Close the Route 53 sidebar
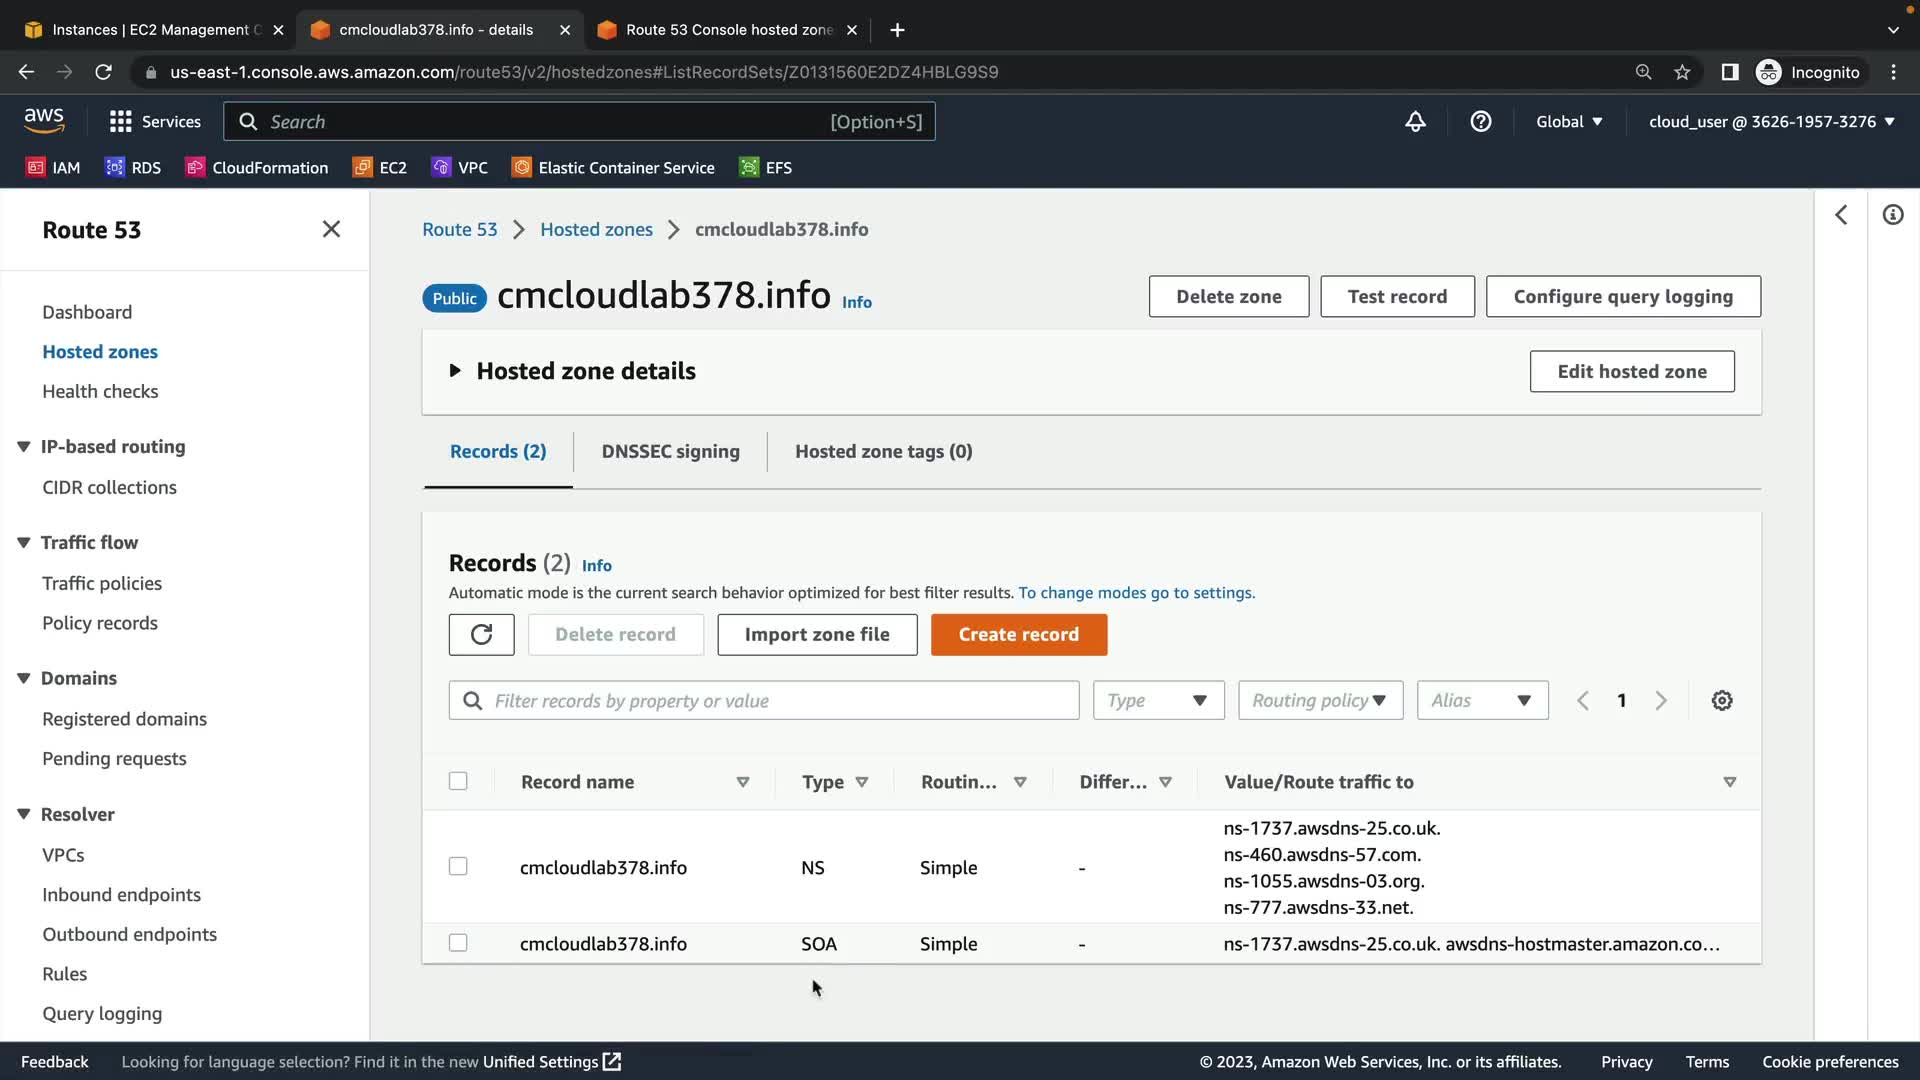This screenshot has width=1920, height=1080. click(x=331, y=229)
